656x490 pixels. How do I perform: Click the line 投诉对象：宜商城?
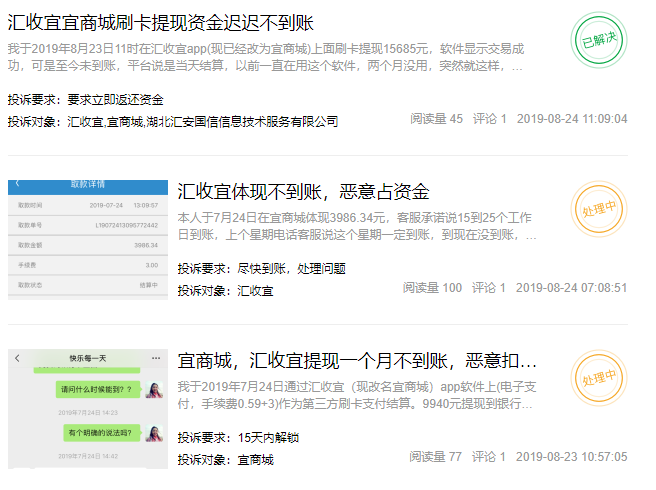(x=226, y=460)
